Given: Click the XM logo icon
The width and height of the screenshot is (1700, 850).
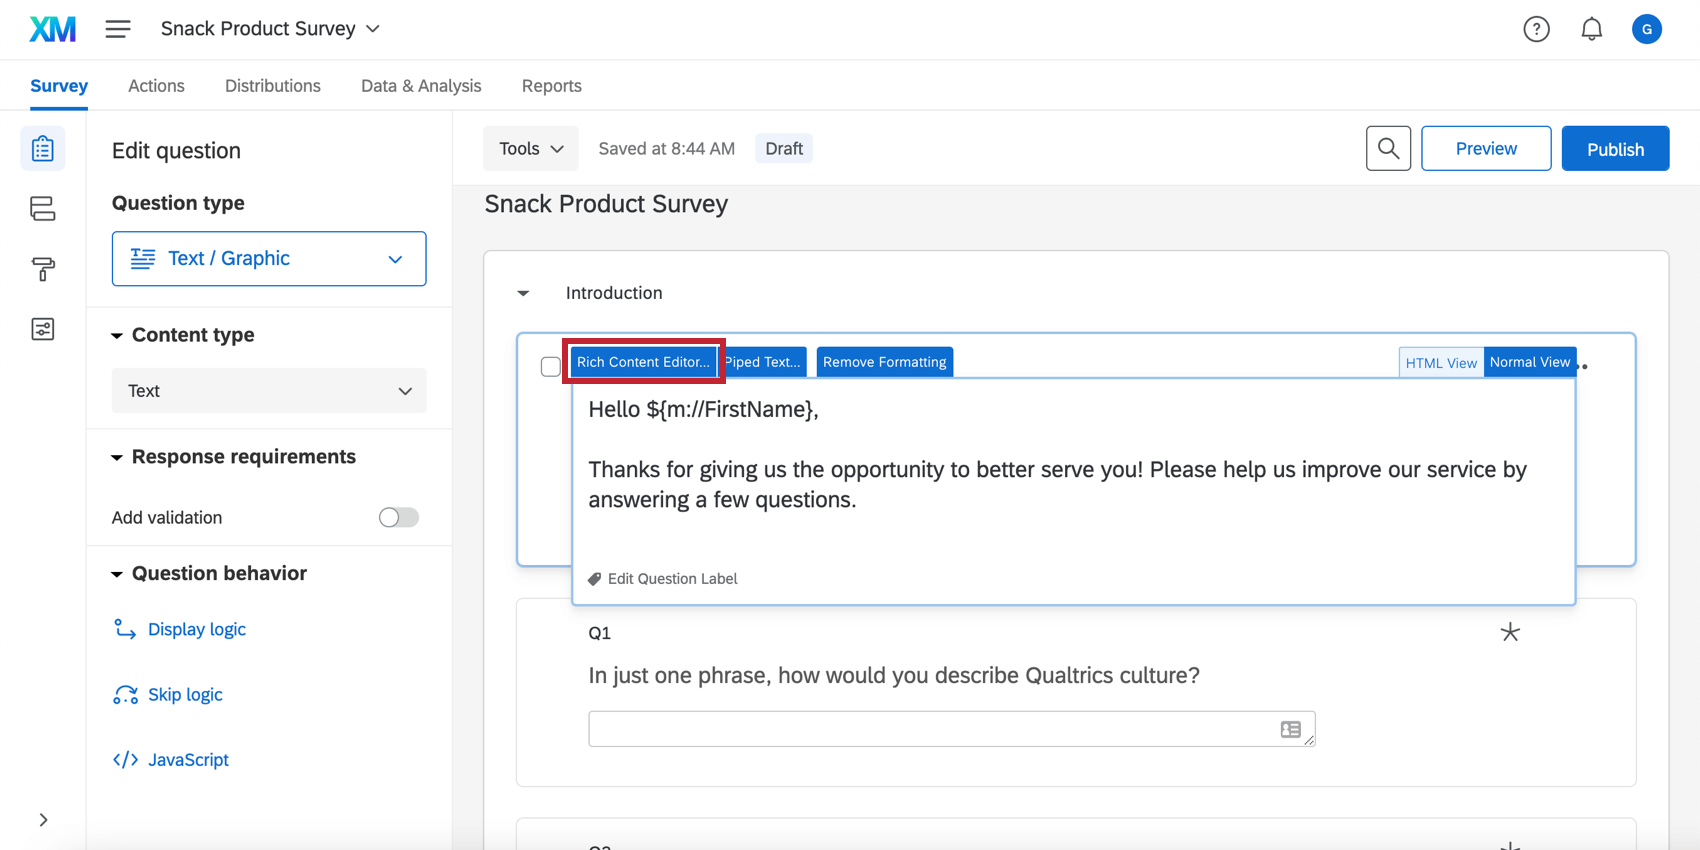Looking at the screenshot, I should (x=52, y=29).
